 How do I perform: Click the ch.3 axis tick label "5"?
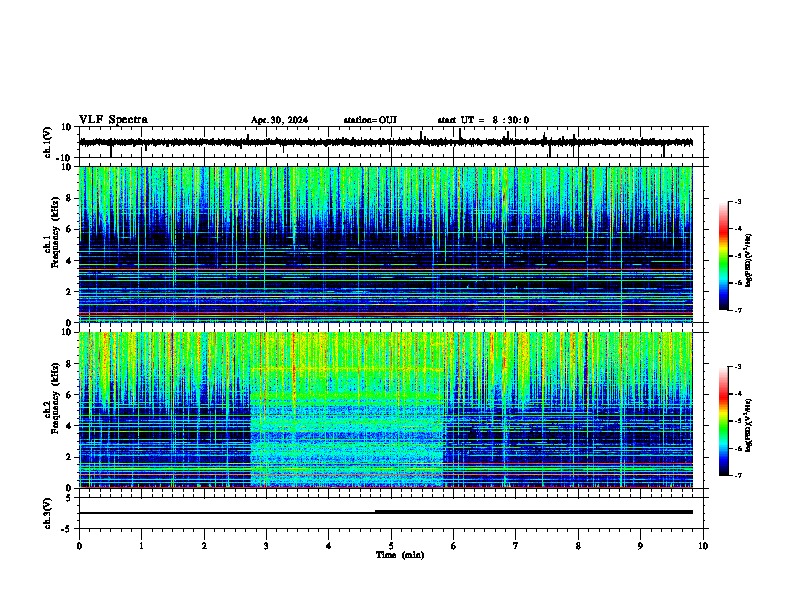69,497
